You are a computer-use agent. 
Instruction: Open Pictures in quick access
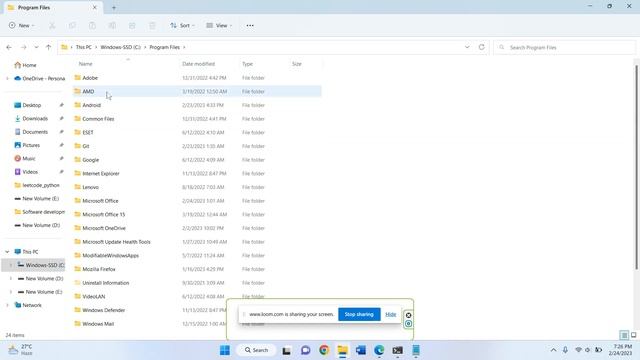(x=31, y=145)
